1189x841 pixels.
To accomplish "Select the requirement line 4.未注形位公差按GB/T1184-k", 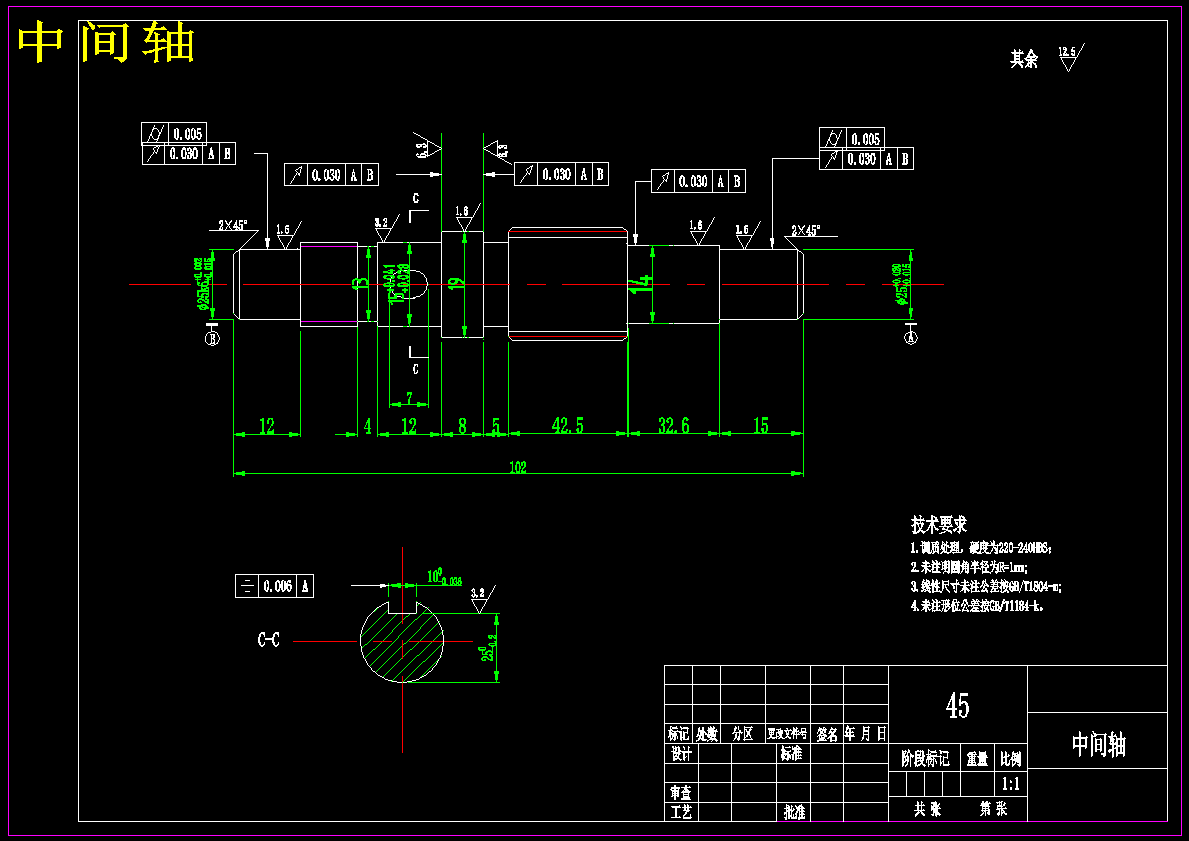I will pyautogui.click(x=977, y=606).
